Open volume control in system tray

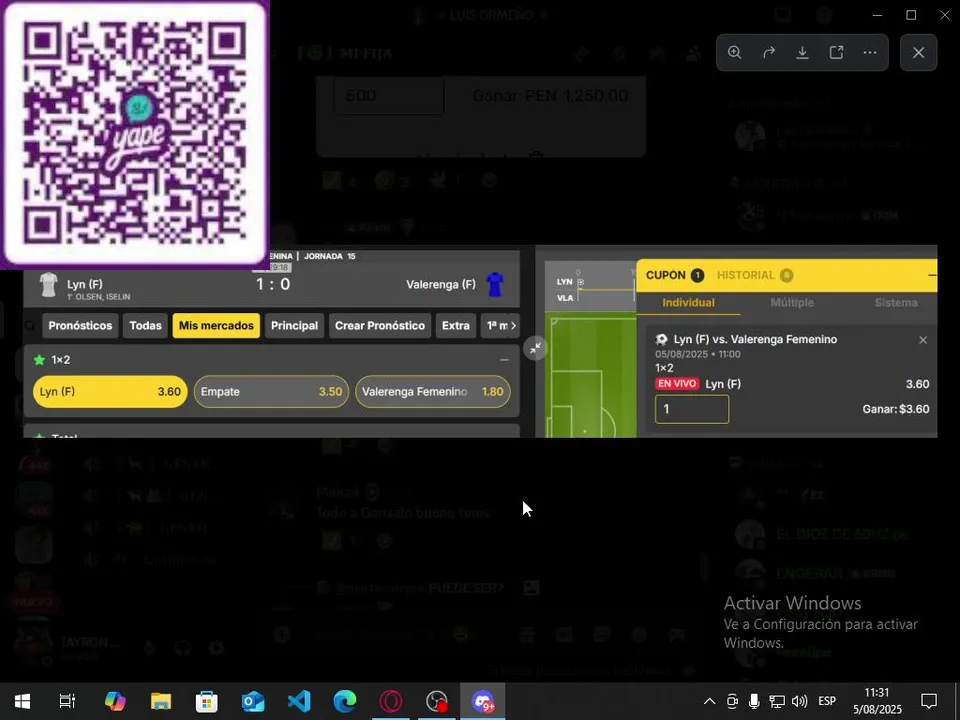click(799, 701)
